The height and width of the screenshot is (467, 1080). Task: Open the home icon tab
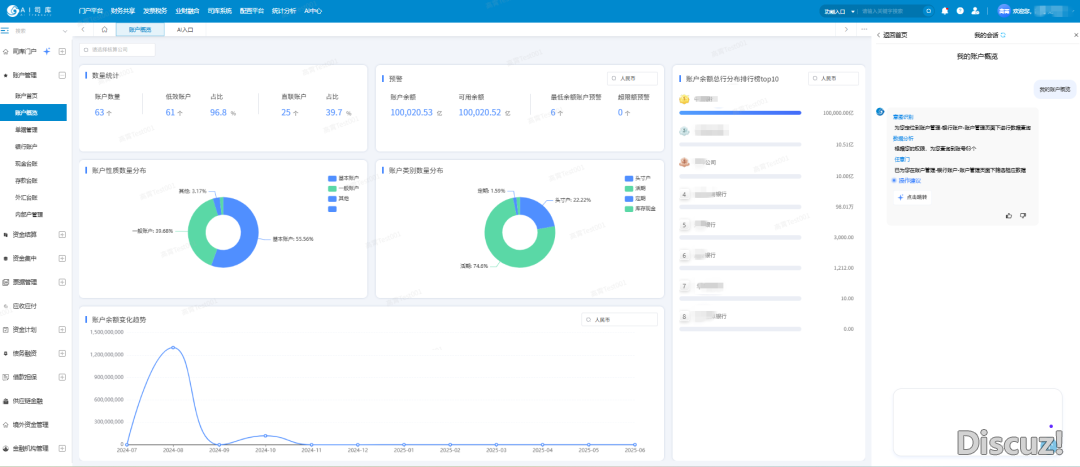point(104,30)
